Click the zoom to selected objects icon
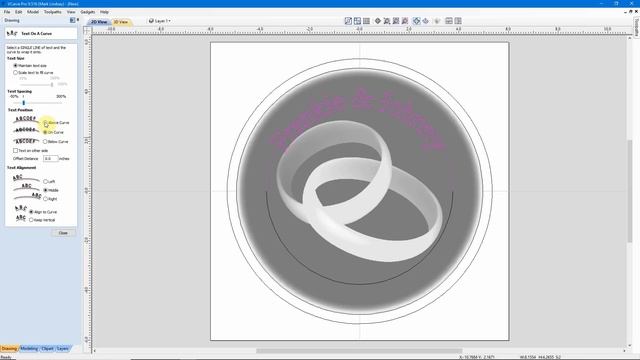The image size is (640, 360). click(405, 21)
